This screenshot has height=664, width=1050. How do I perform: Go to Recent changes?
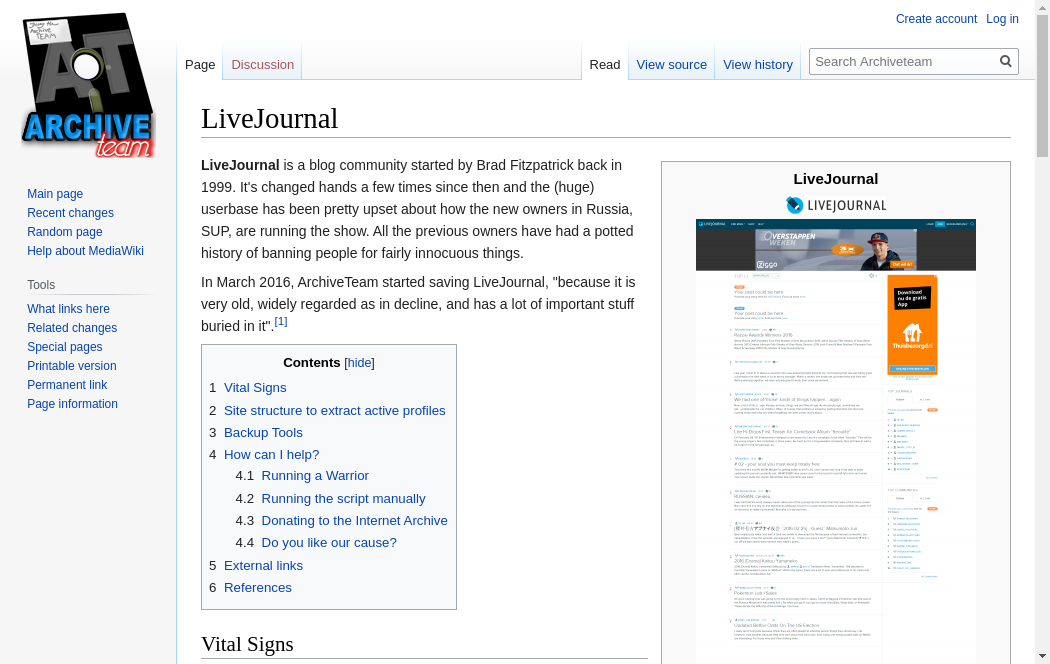click(x=70, y=213)
